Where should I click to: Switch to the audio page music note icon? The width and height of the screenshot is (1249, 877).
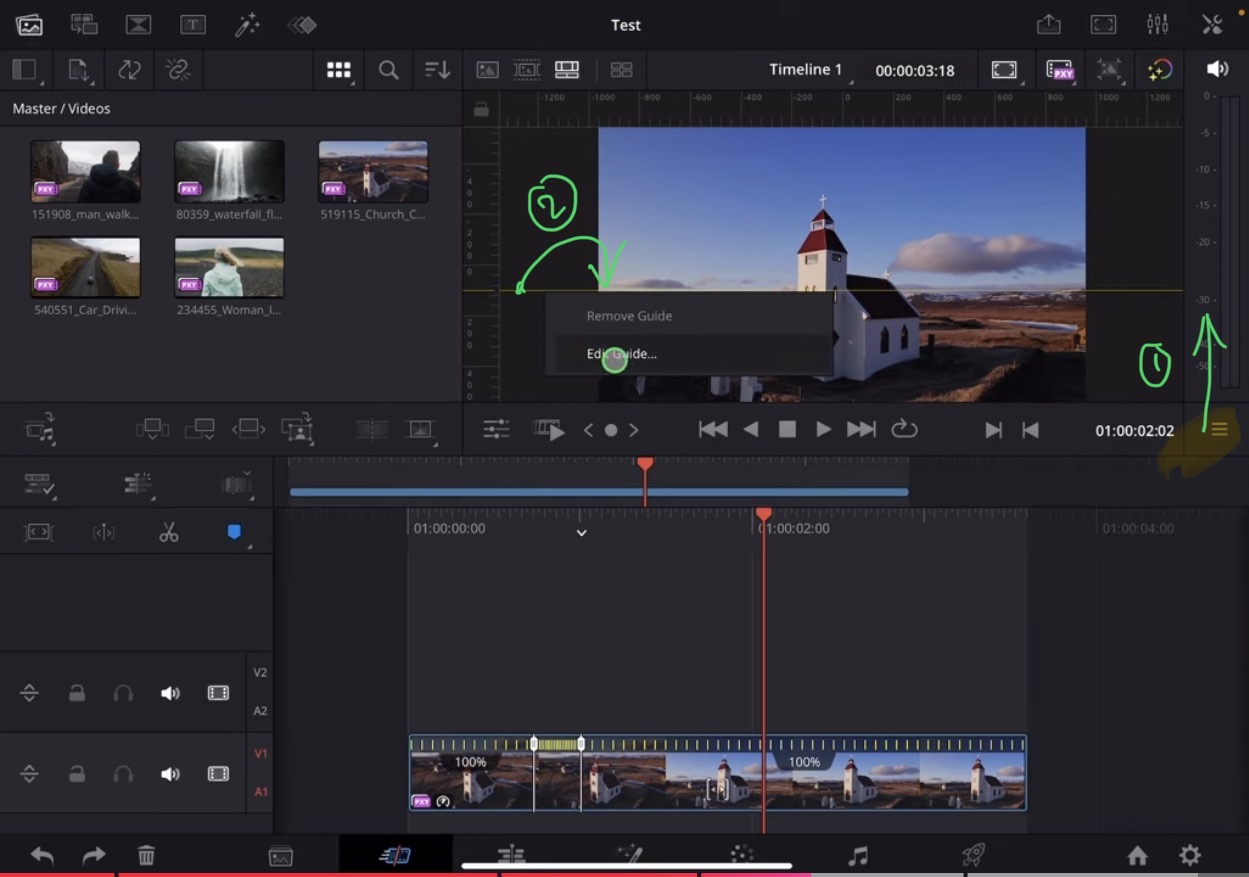pos(857,855)
